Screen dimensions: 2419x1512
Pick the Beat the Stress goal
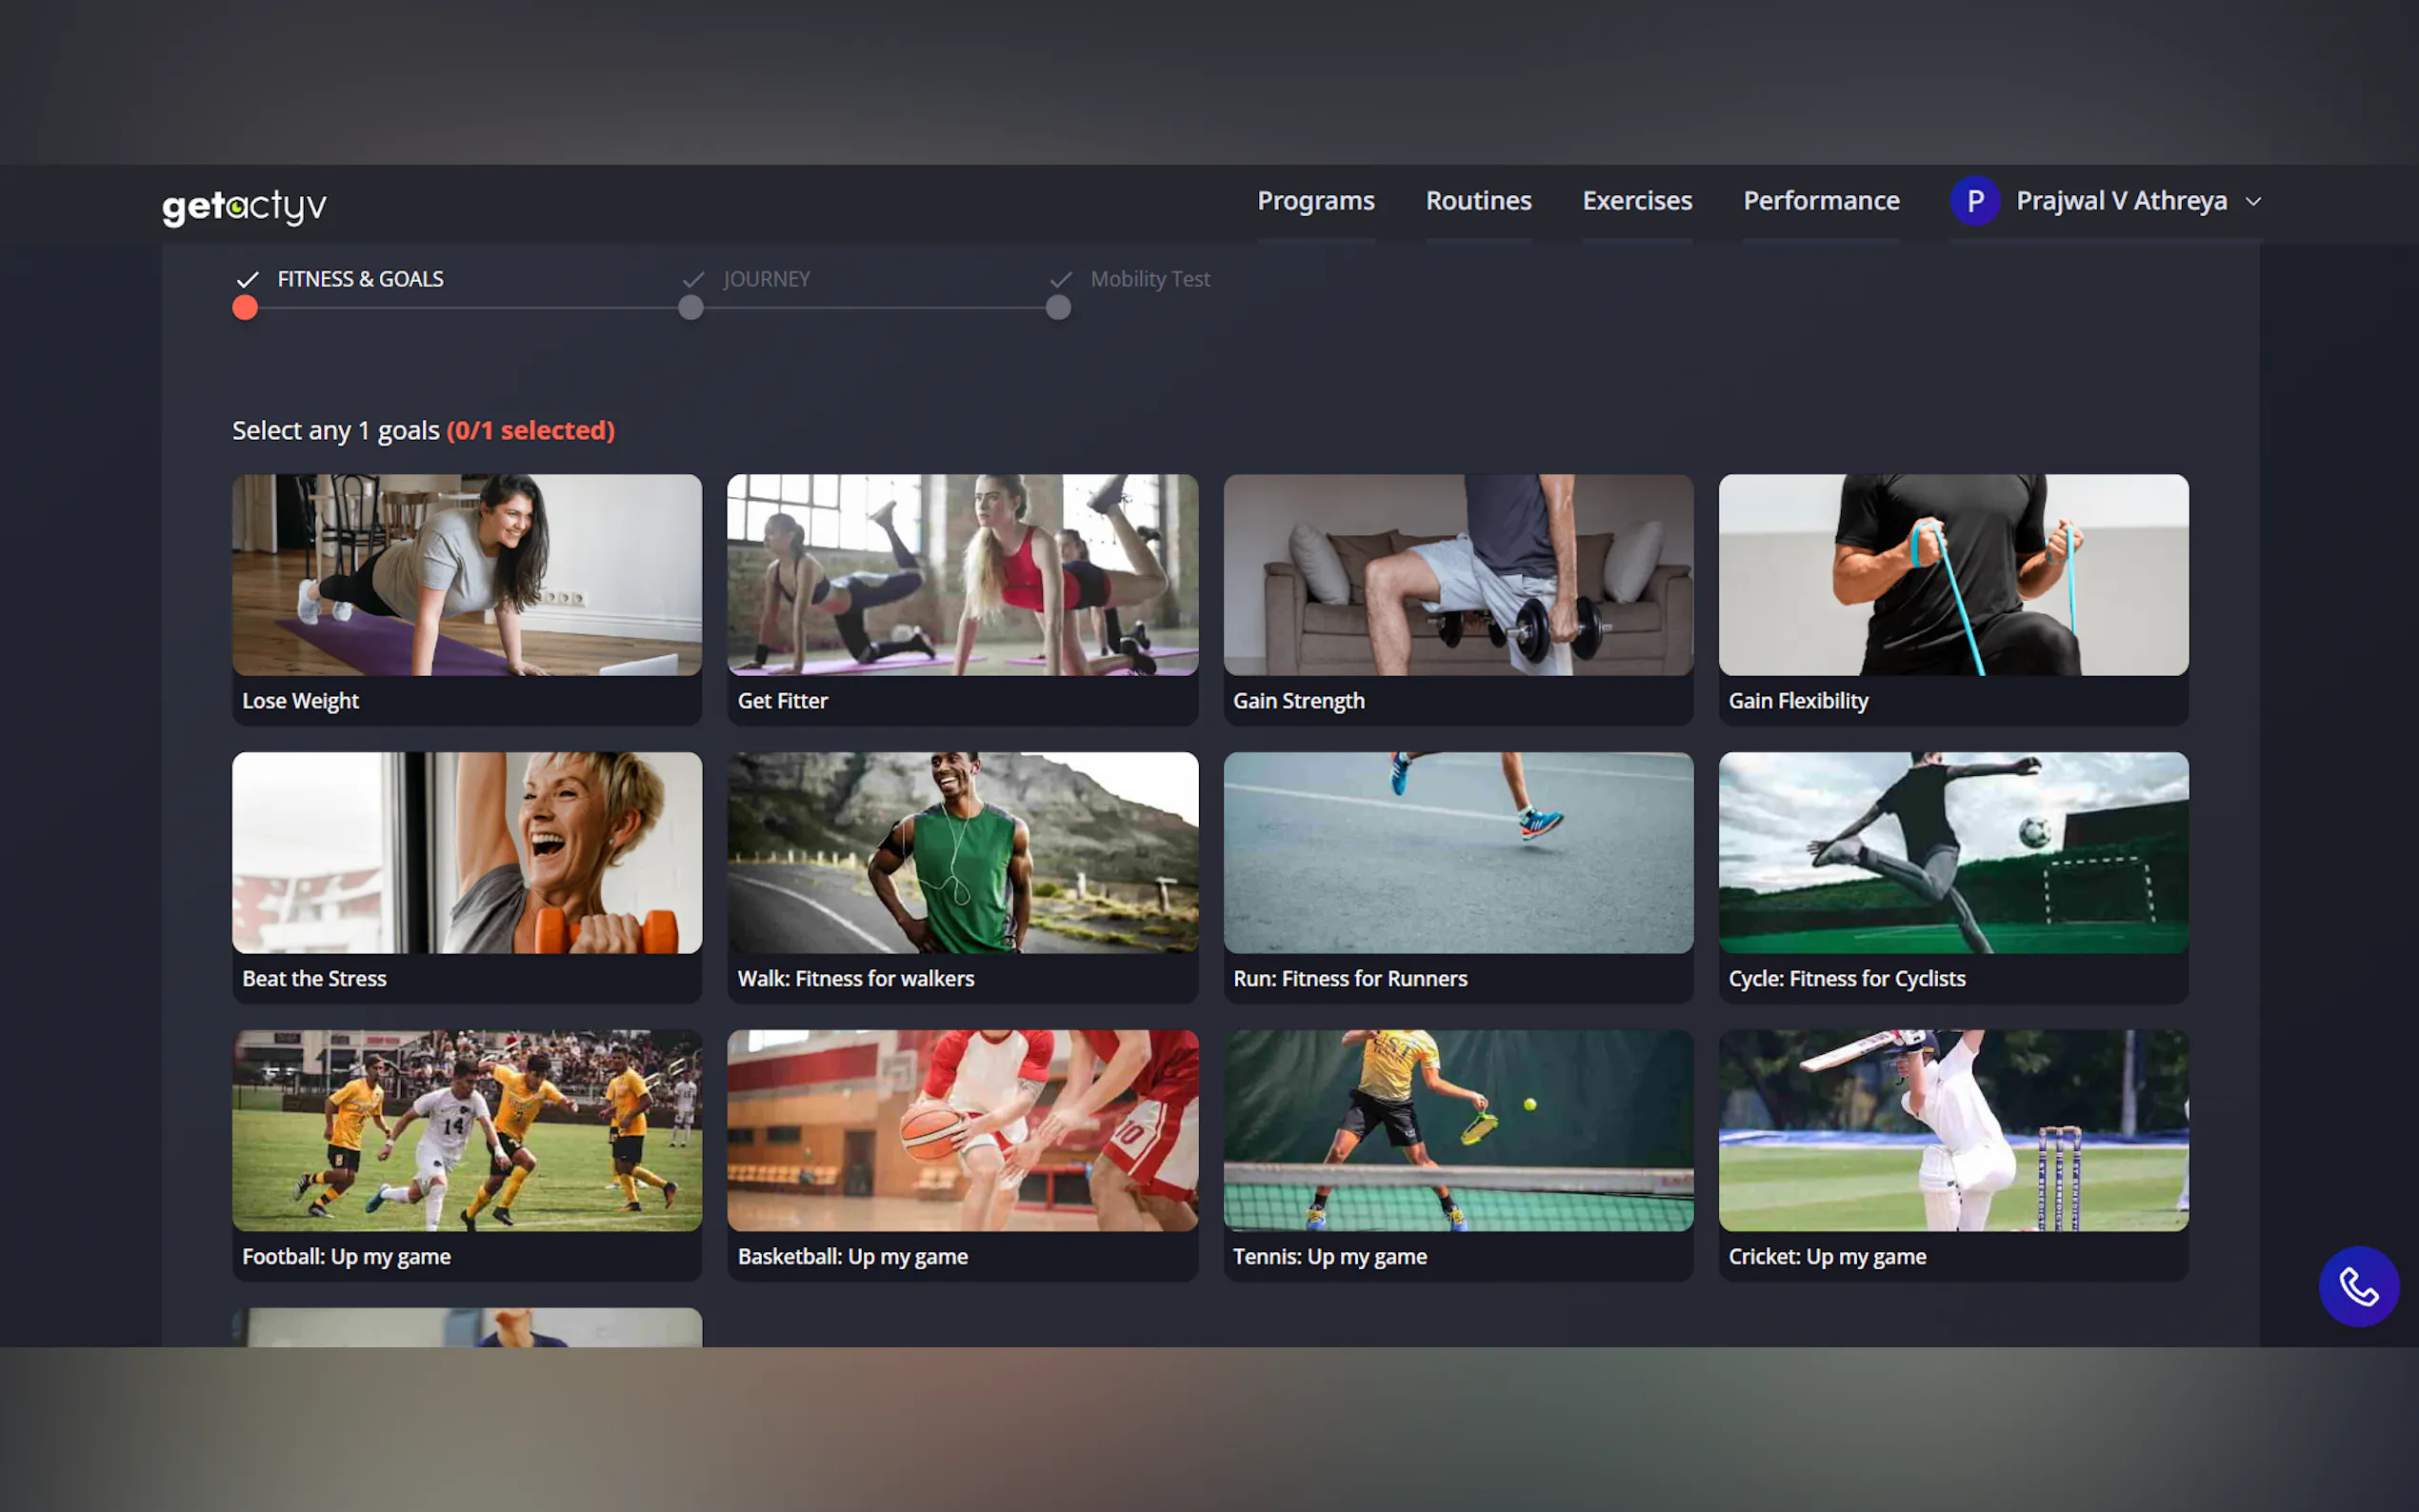(x=467, y=876)
